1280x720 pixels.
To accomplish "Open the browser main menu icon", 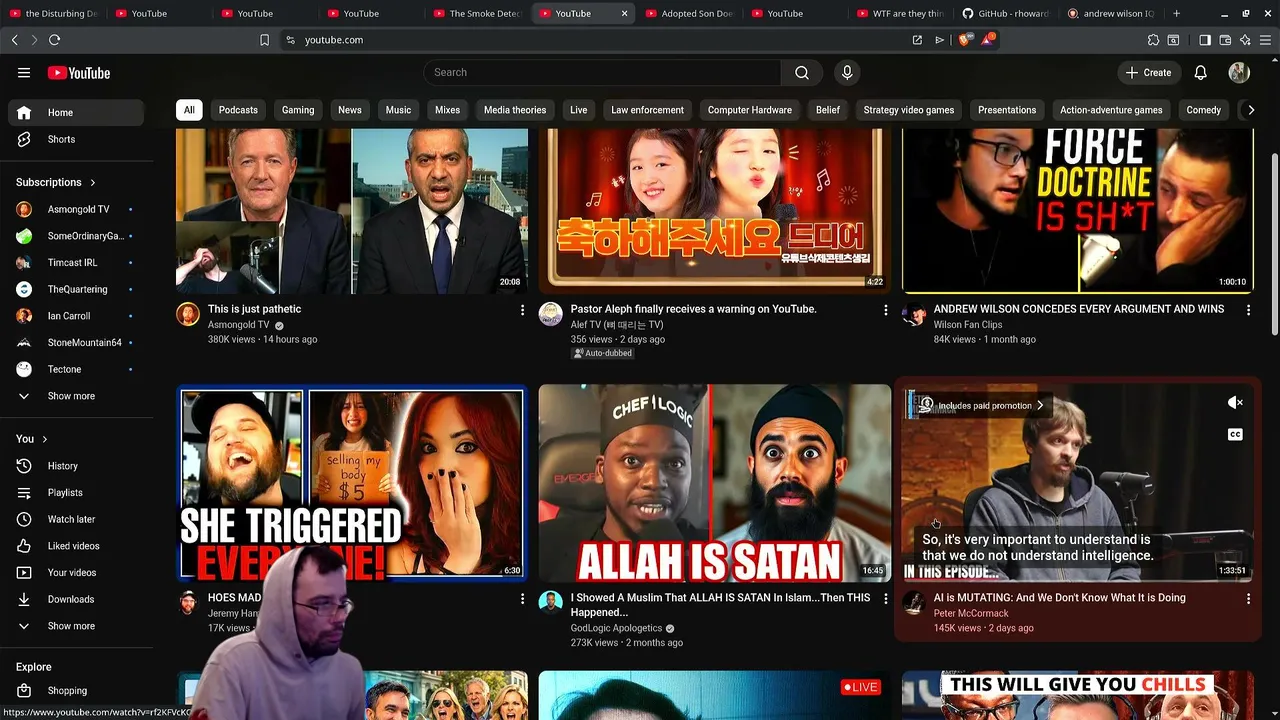I will coord(1265,40).
